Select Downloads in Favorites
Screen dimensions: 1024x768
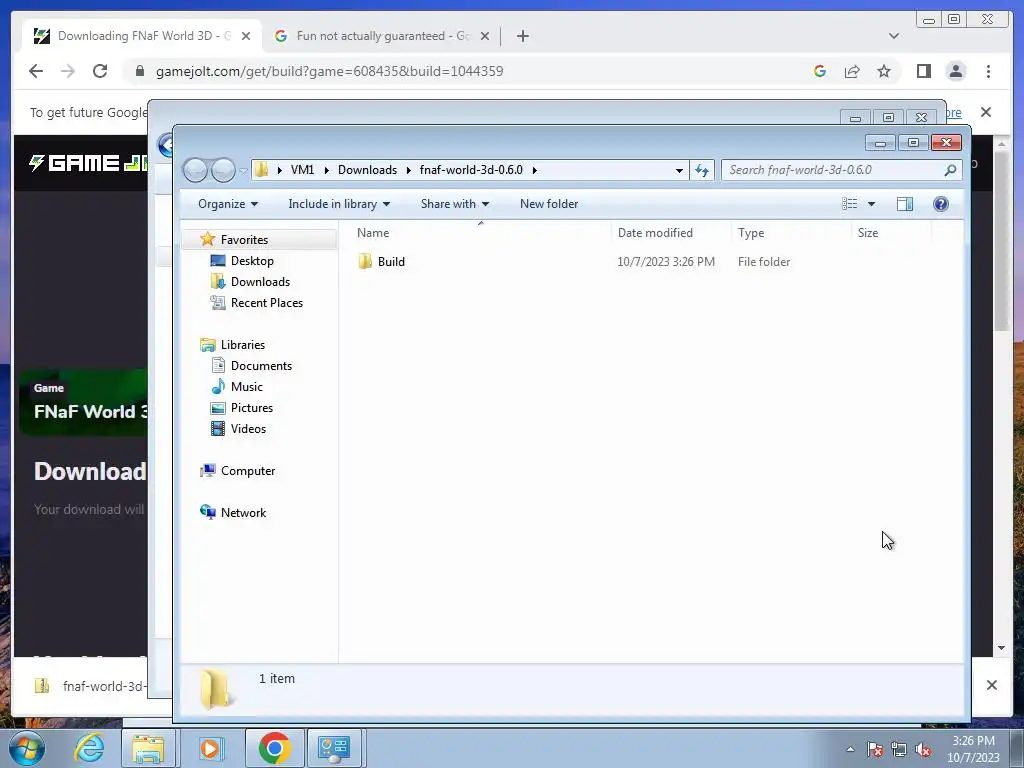pos(260,281)
